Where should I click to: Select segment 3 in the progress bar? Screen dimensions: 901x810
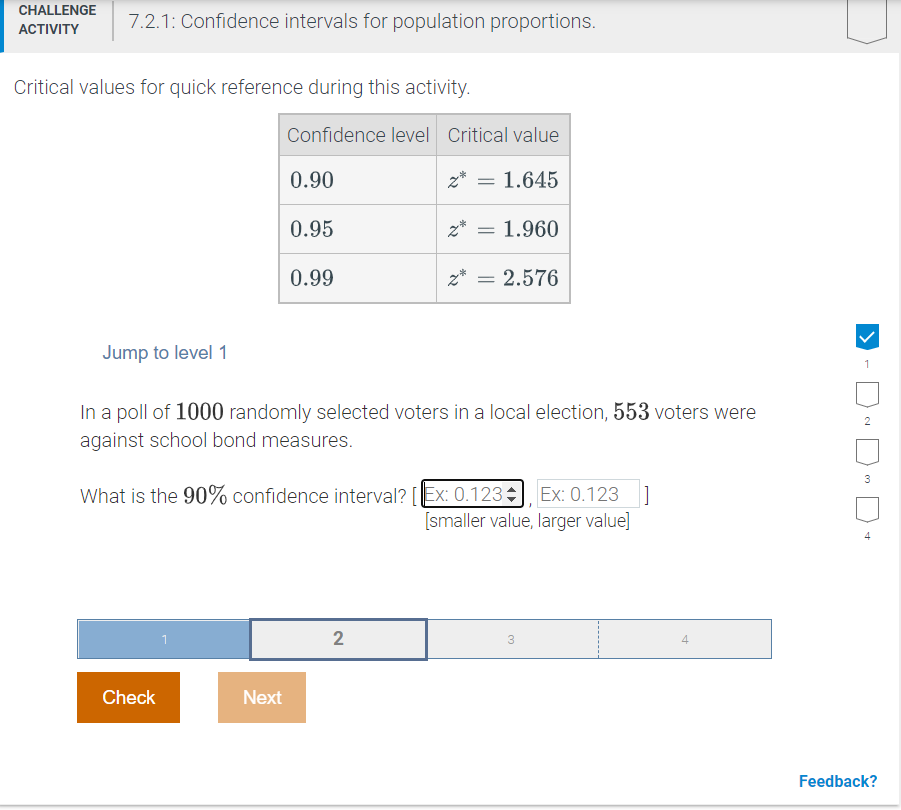(x=511, y=639)
